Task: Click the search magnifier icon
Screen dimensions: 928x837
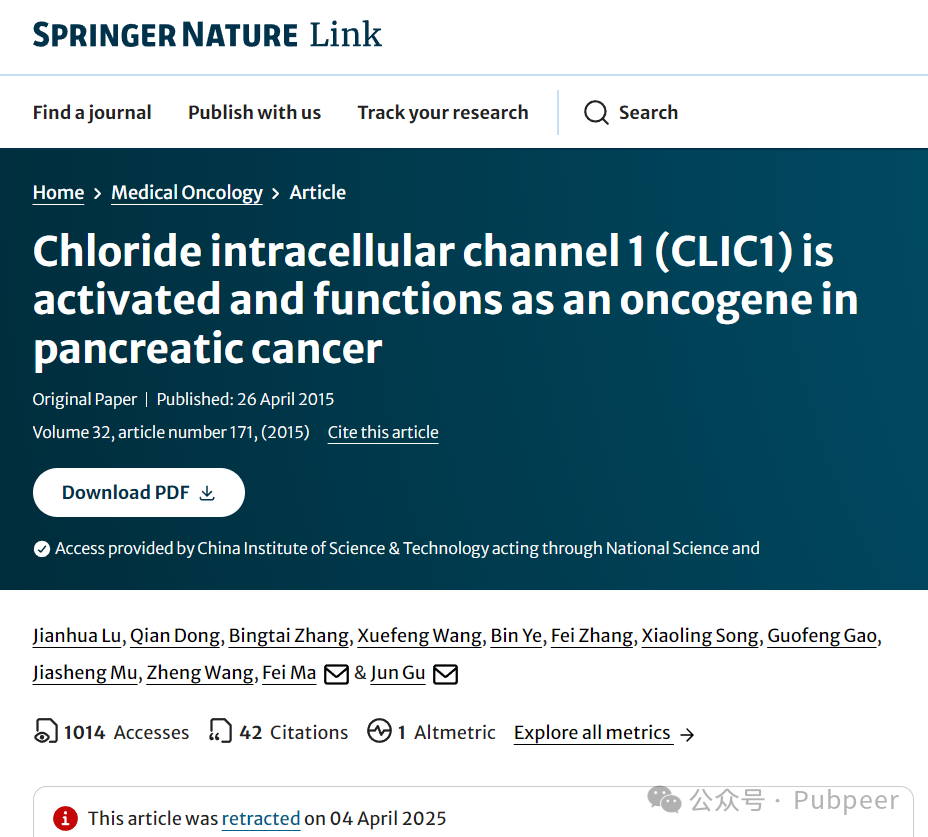Action: click(596, 112)
